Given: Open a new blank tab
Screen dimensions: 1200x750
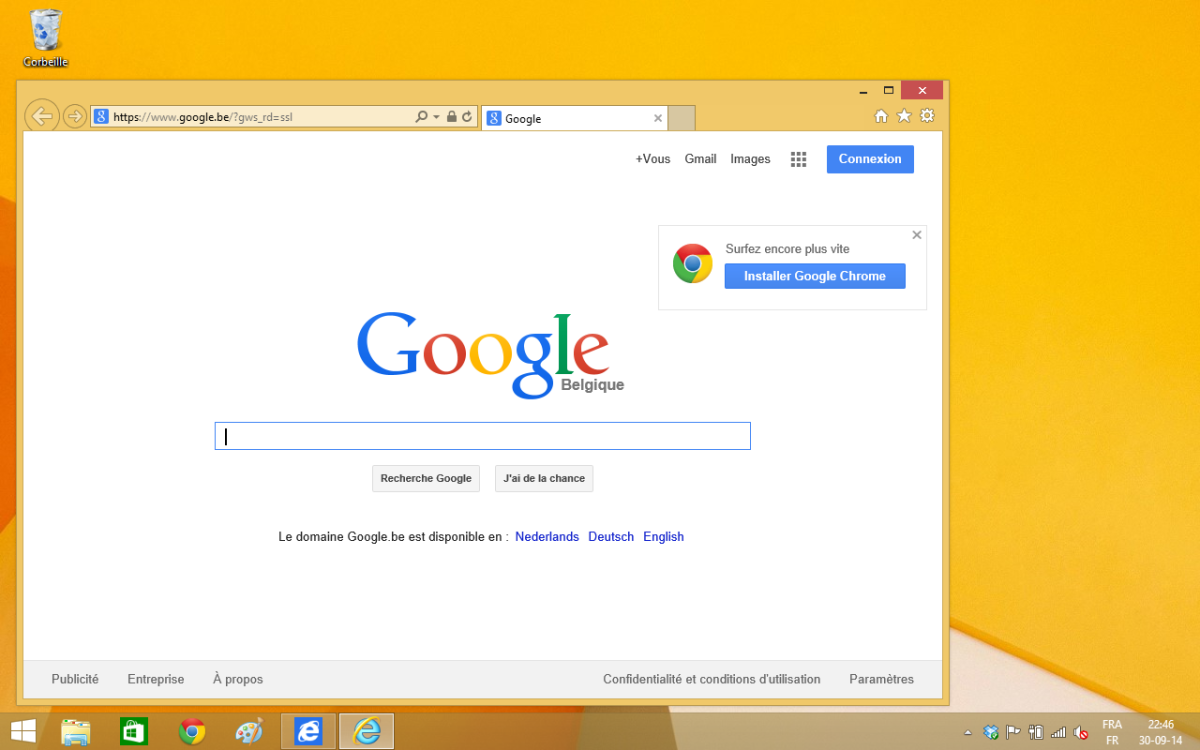Looking at the screenshot, I should [681, 118].
